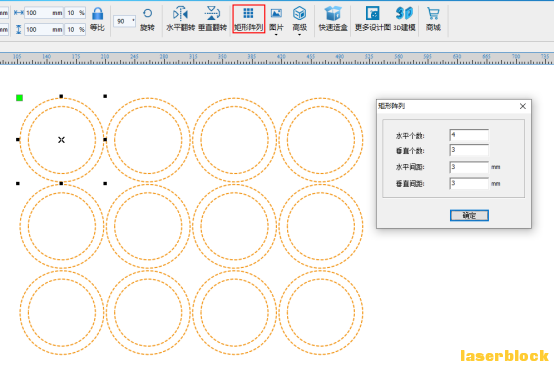The height and width of the screenshot is (367, 554).
Task: Click the green anchor square on canvas
Action: click(19, 97)
